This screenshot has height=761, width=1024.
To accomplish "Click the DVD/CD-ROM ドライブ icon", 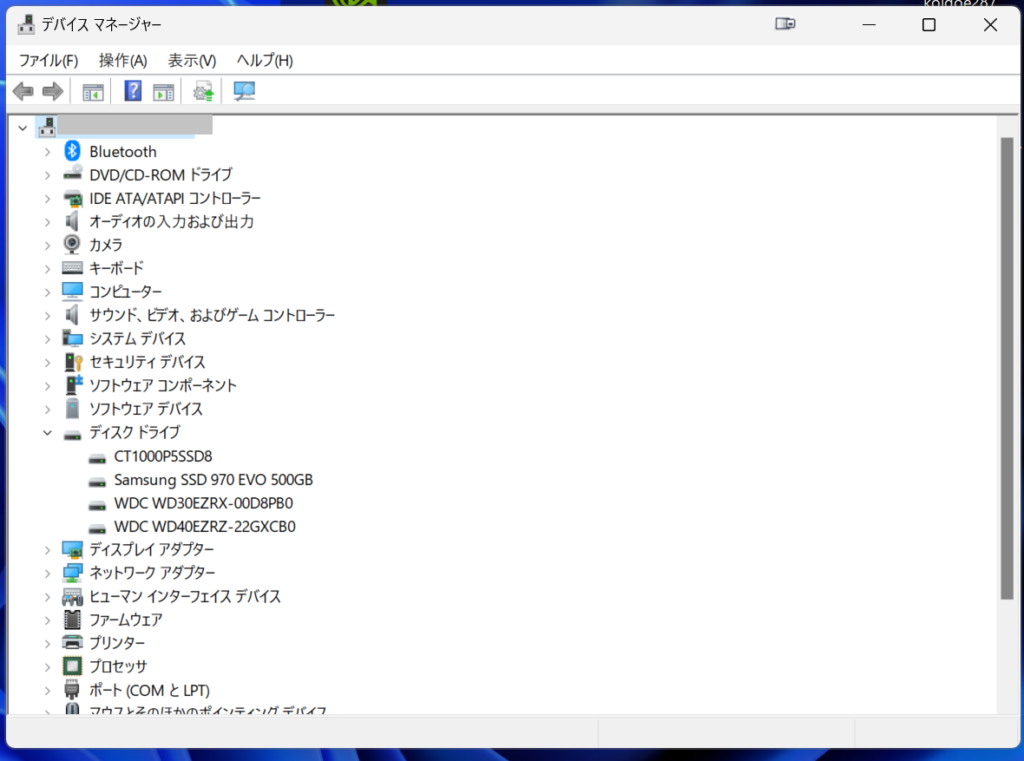I will tap(72, 174).
